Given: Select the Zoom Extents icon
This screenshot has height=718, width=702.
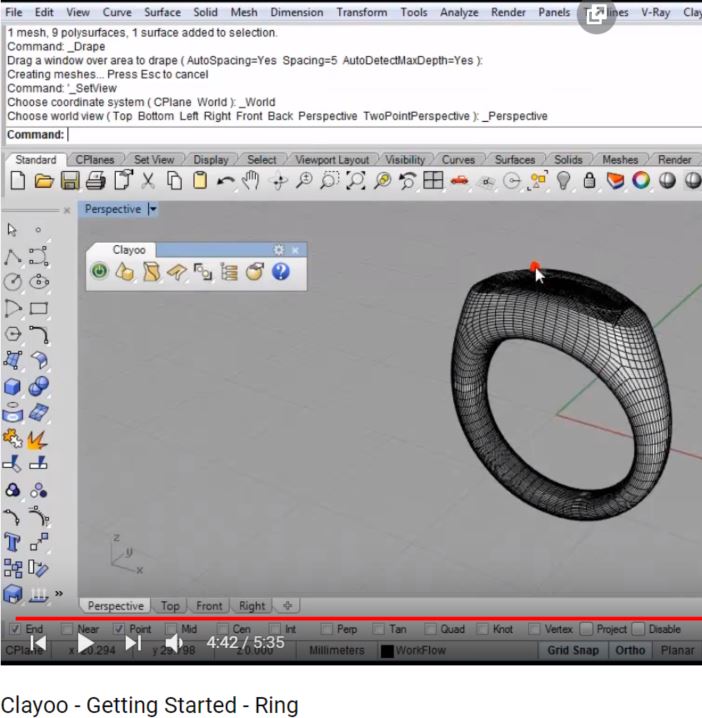Looking at the screenshot, I should tap(355, 180).
